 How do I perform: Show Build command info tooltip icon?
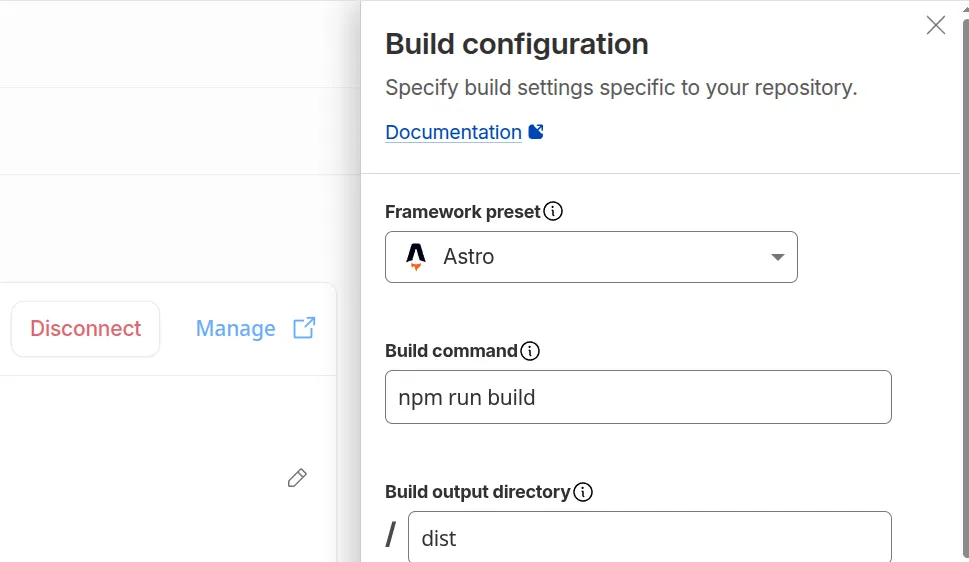tap(530, 351)
